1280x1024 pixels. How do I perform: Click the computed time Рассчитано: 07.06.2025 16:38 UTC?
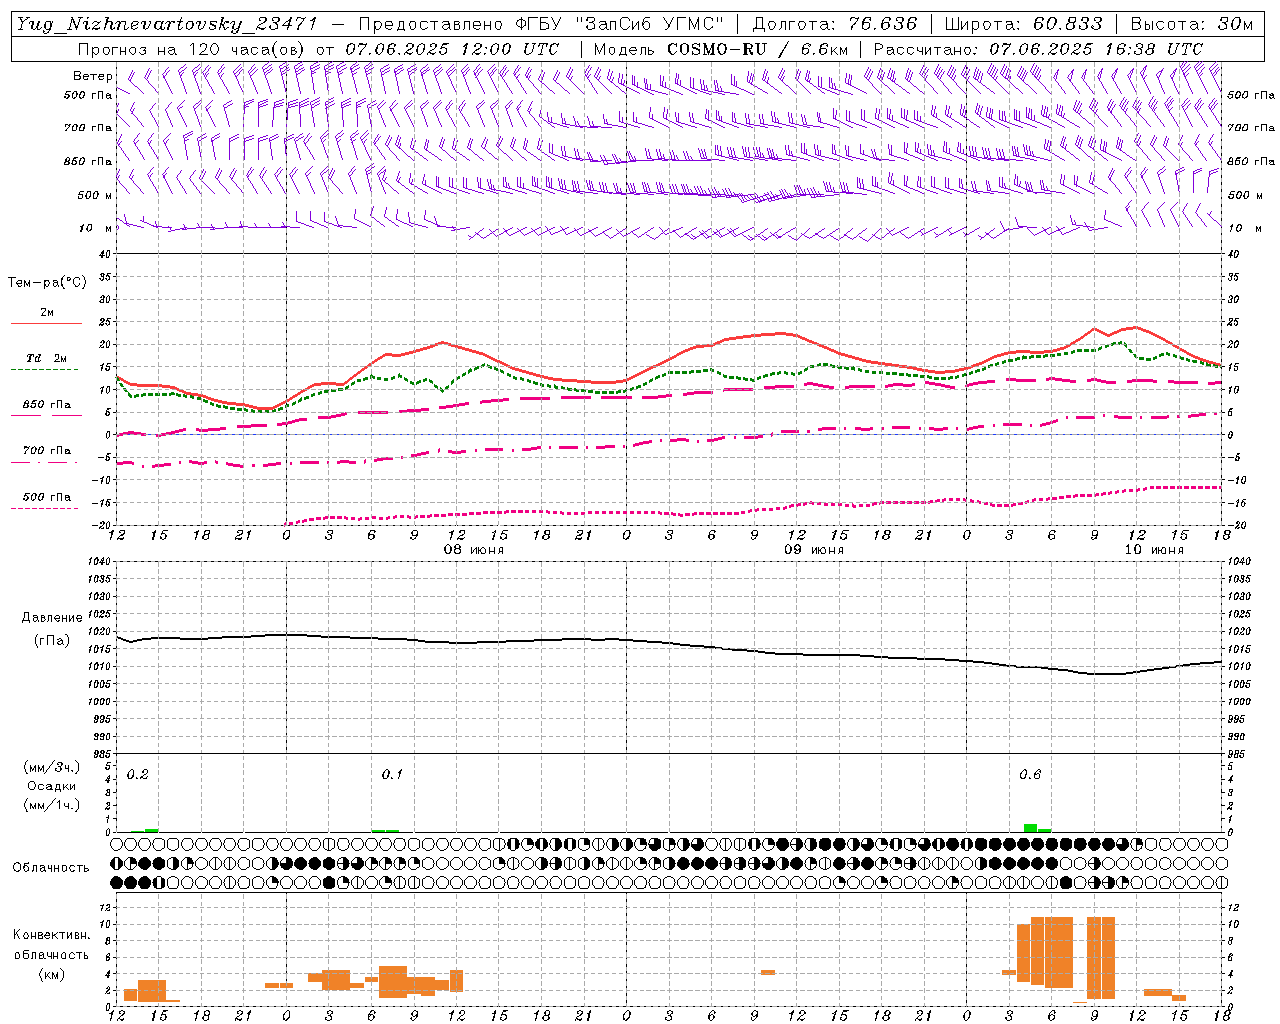pos(1038,49)
